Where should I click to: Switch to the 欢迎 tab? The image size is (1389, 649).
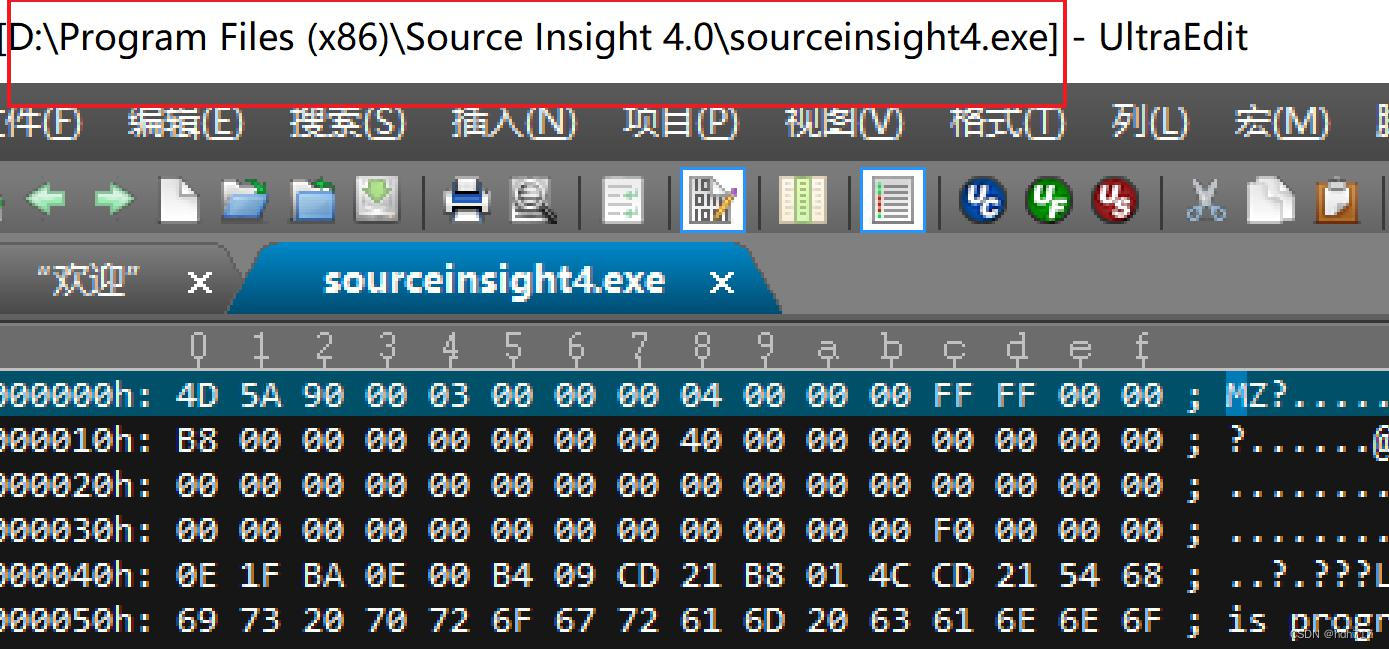[89, 281]
